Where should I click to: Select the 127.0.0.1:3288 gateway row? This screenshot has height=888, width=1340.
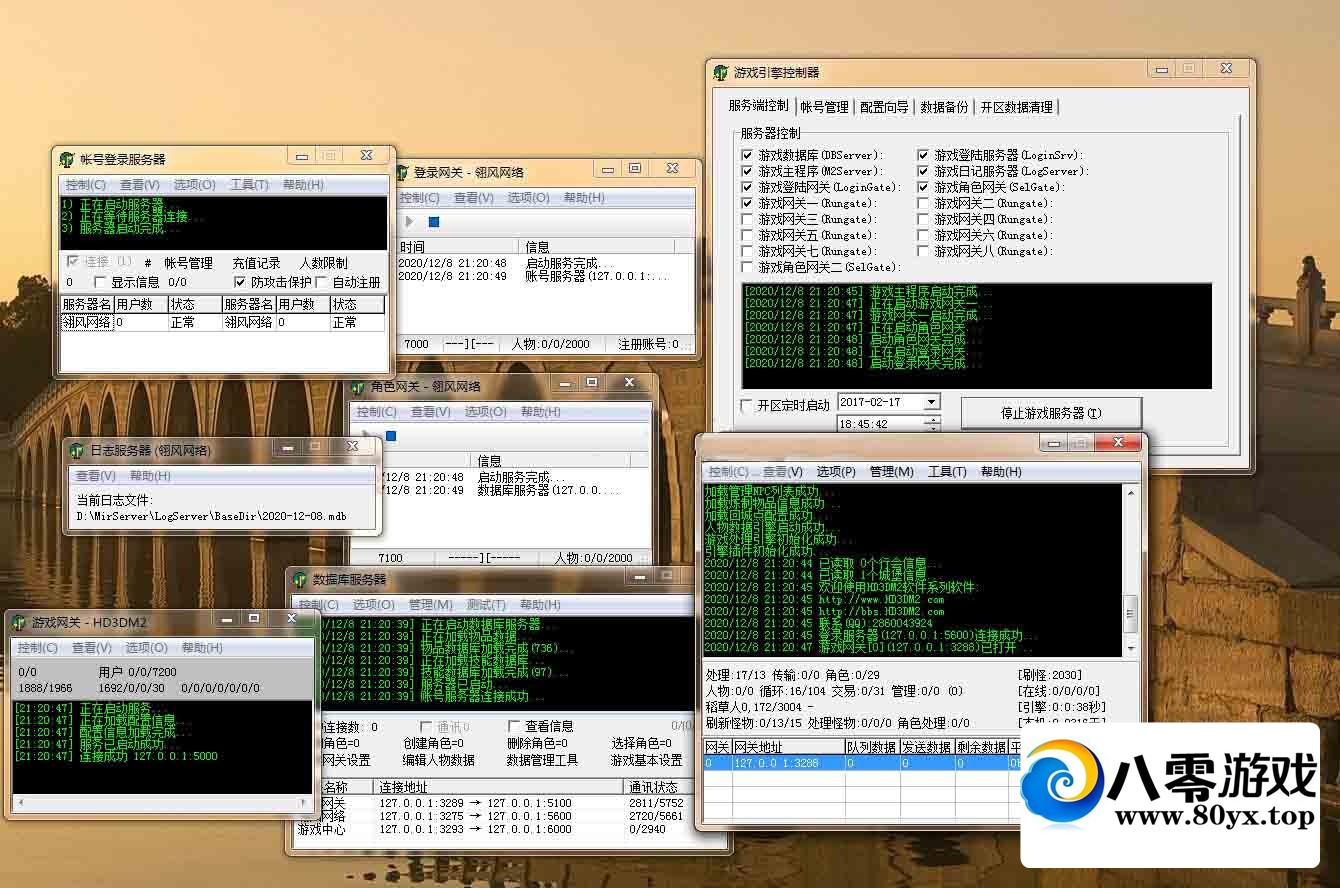point(862,763)
